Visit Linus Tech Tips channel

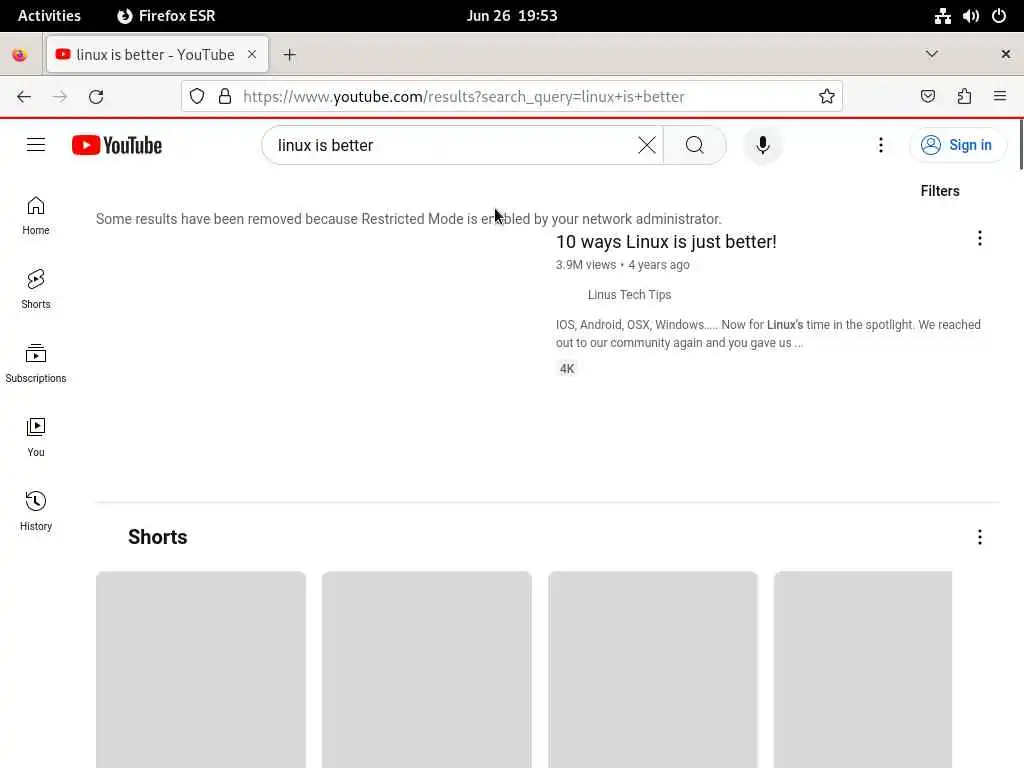coord(629,295)
